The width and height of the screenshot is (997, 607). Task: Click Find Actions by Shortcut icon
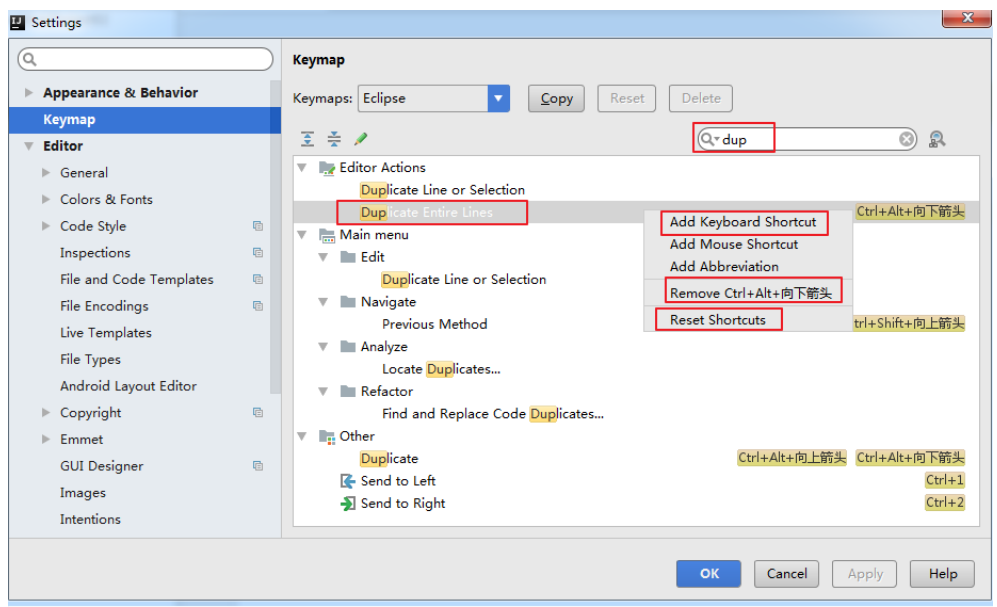coord(937,139)
